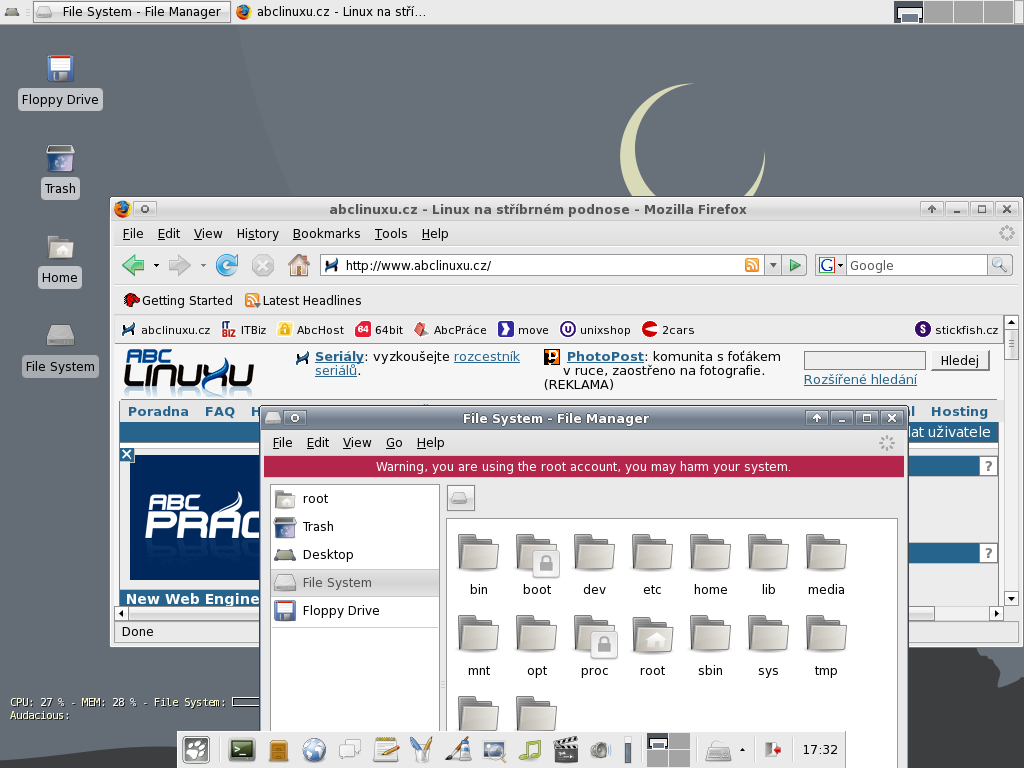This screenshot has width=1024, height=768.
Task: Select Floppy Drive in File Manager sidebar
Action: [355, 611]
